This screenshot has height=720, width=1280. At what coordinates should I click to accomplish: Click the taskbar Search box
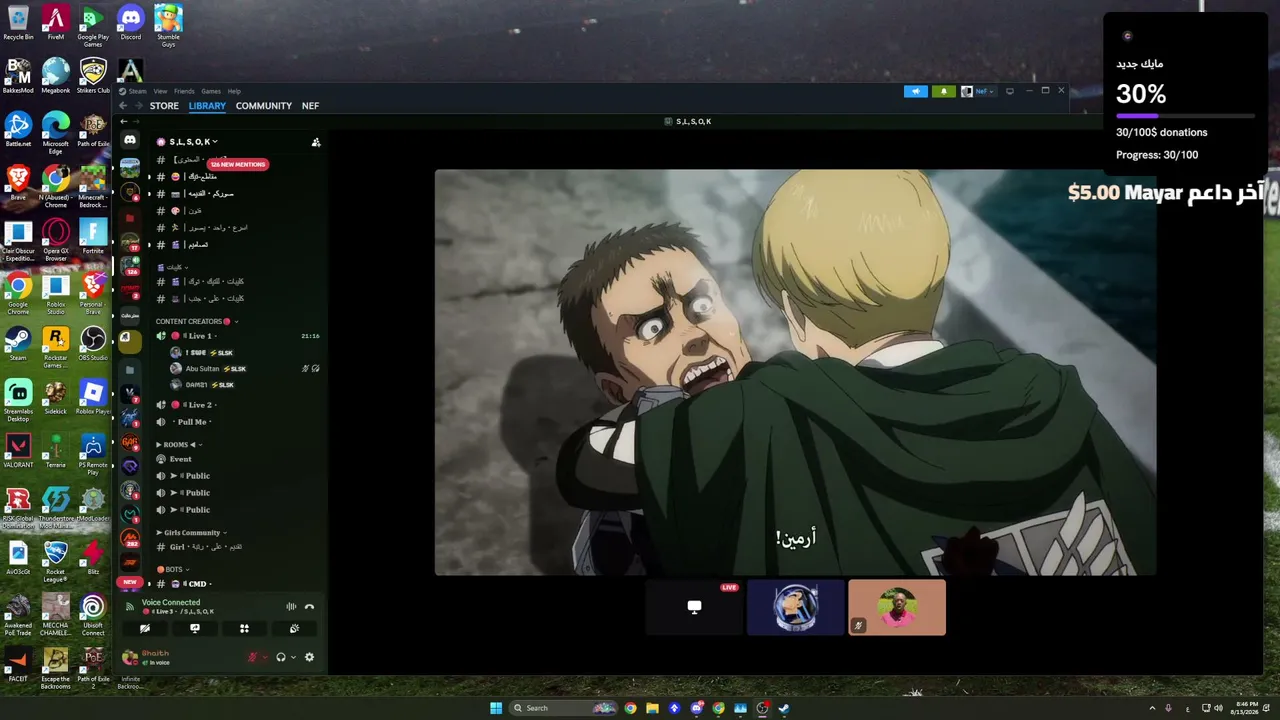[562, 708]
